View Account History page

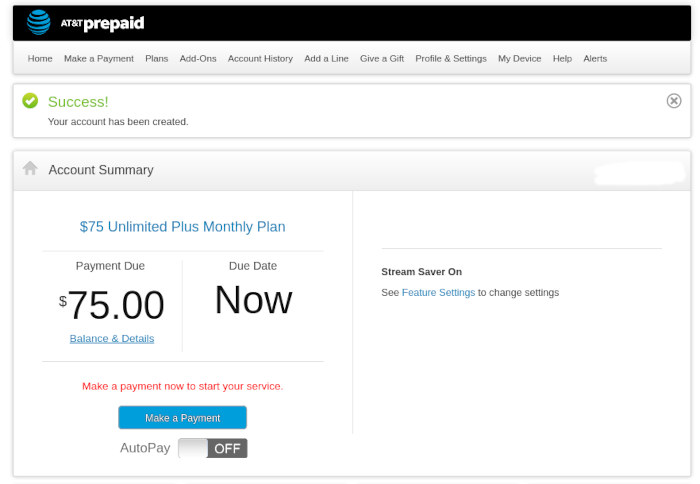click(x=260, y=59)
